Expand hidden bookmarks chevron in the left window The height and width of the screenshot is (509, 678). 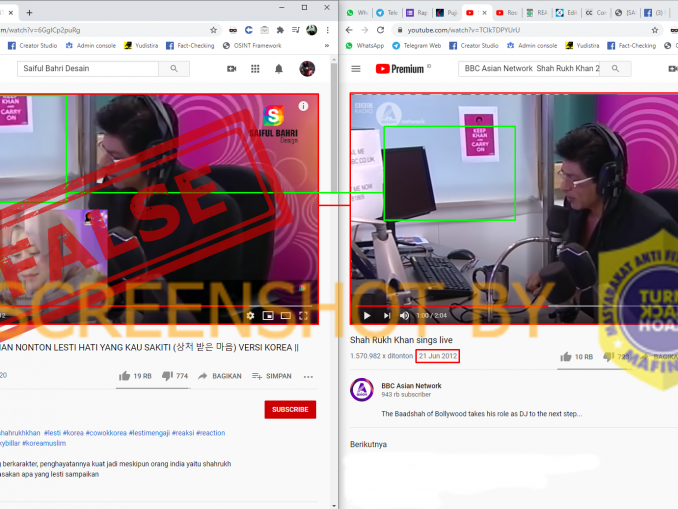pyautogui.click(x=327, y=45)
